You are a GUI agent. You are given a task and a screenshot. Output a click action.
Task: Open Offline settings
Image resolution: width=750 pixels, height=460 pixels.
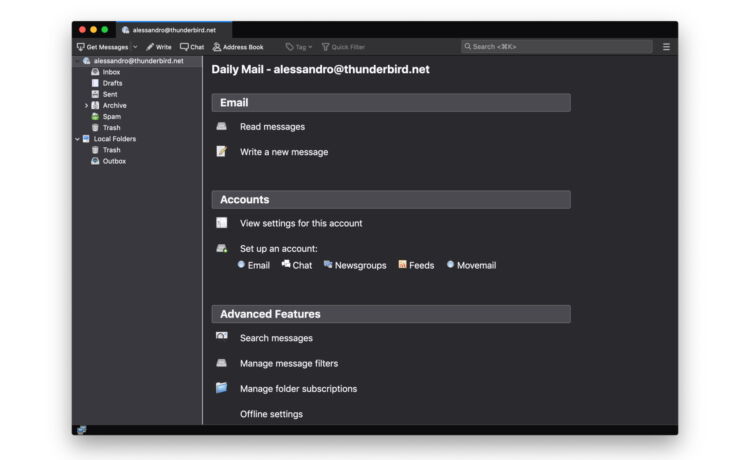click(x=271, y=414)
